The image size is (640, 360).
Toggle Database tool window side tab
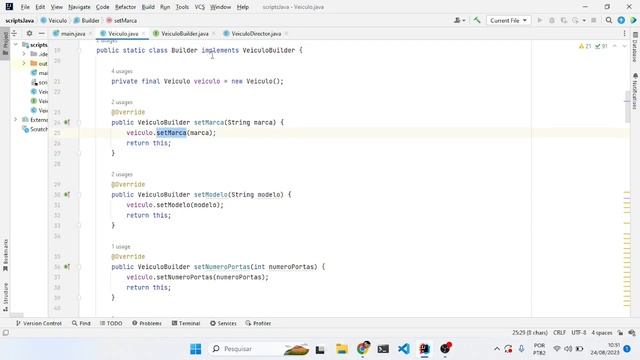tap(635, 48)
